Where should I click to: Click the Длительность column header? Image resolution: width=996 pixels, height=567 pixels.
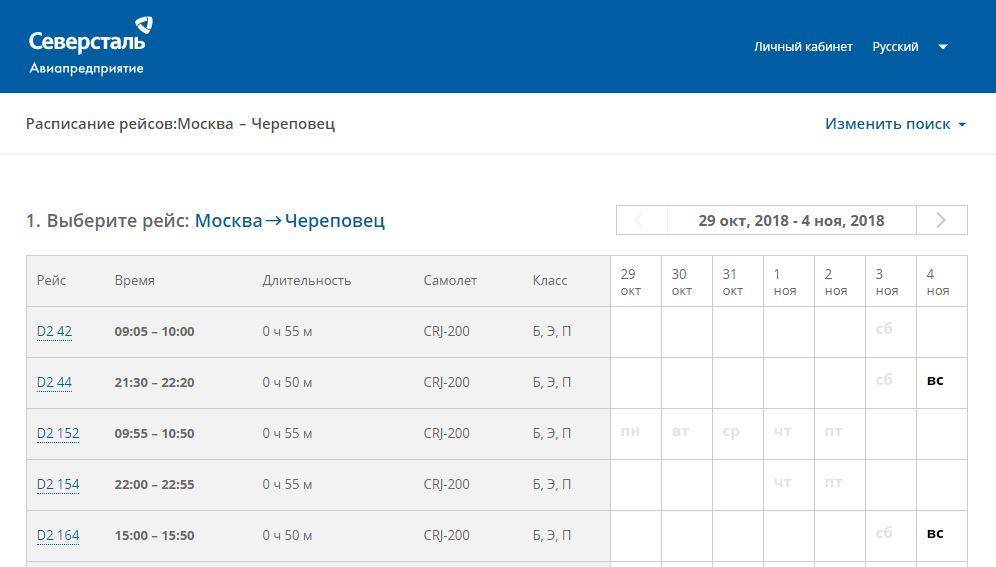pos(307,280)
